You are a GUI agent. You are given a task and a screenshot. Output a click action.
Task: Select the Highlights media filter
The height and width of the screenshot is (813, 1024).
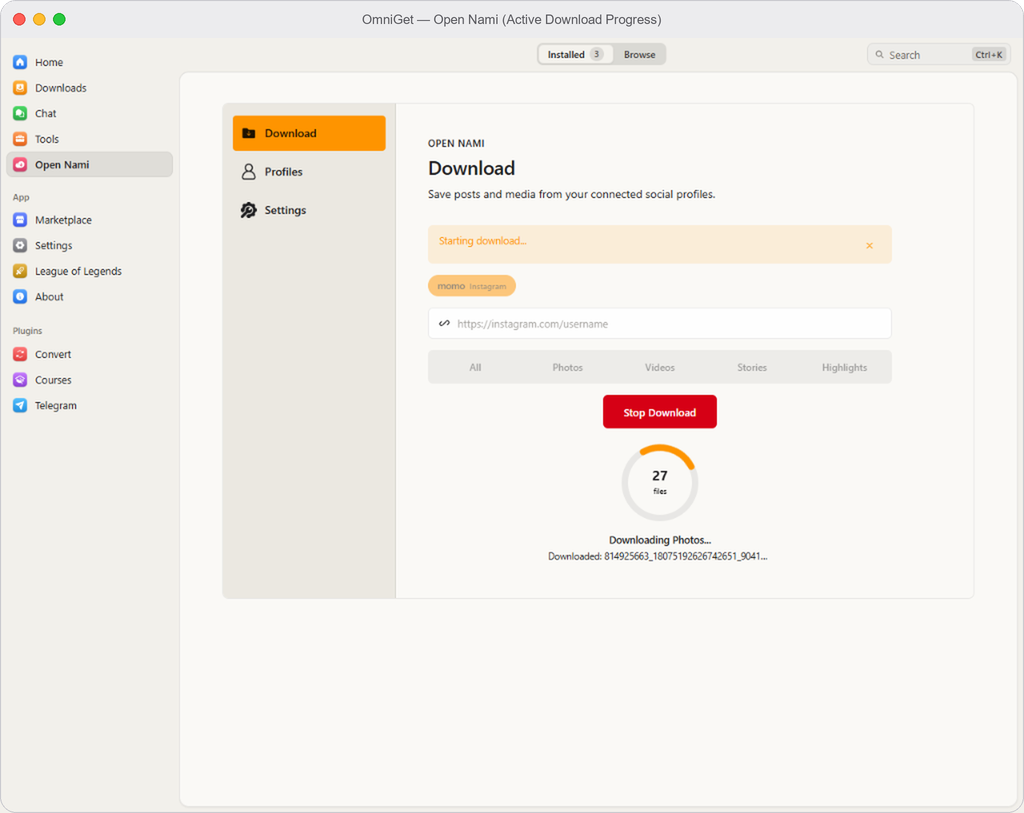coord(844,368)
